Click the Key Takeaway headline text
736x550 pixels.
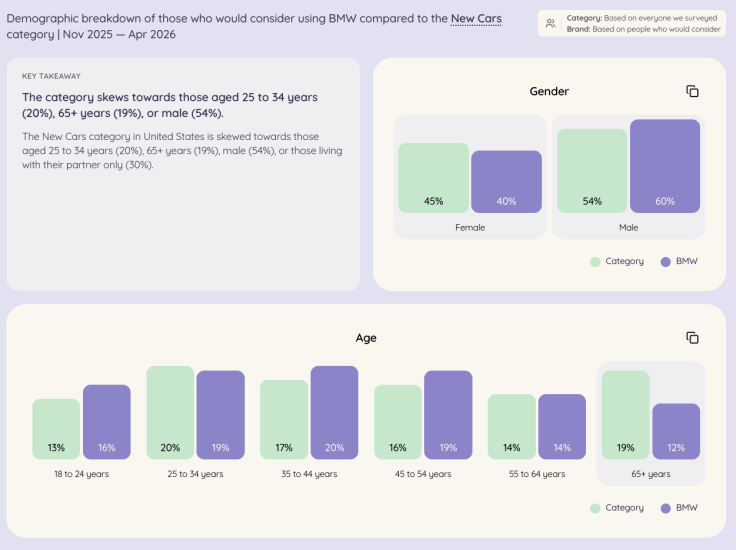(170, 105)
